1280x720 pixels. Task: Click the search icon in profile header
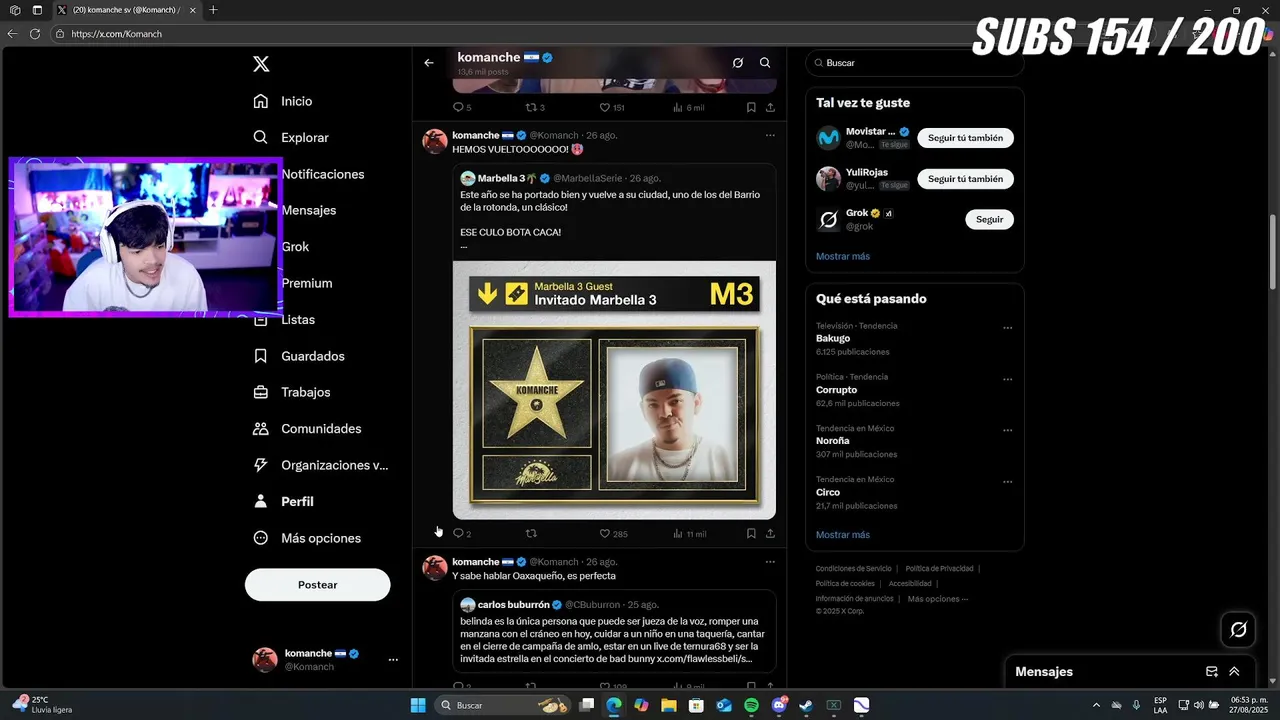pyautogui.click(x=765, y=63)
